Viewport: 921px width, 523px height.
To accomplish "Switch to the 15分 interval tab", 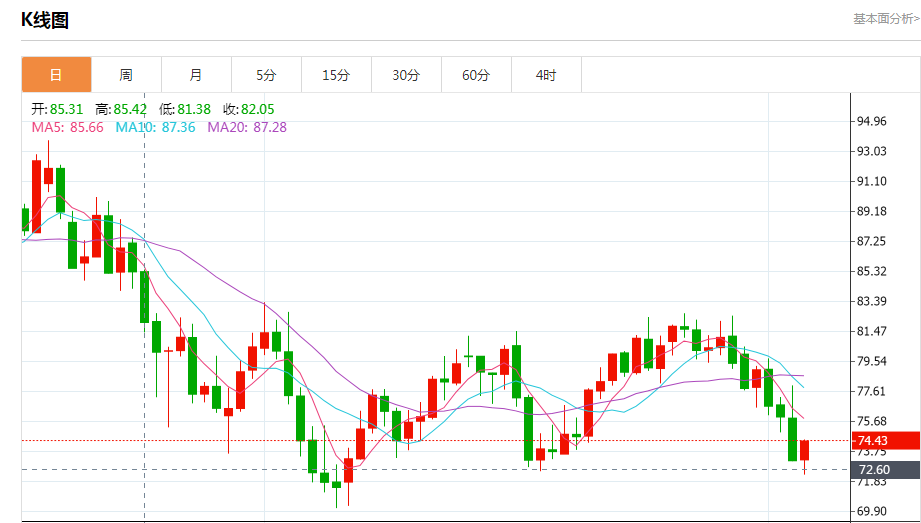I will (336, 75).
